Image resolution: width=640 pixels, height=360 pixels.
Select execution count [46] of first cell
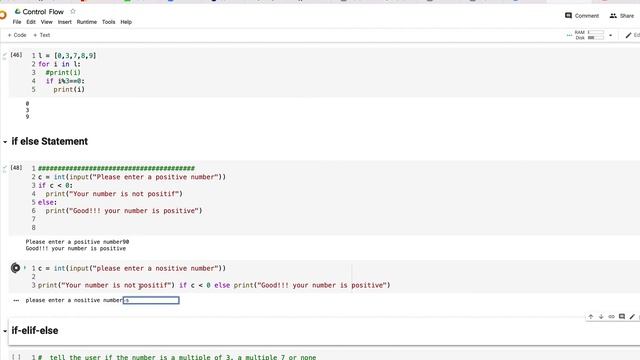coord(16,55)
